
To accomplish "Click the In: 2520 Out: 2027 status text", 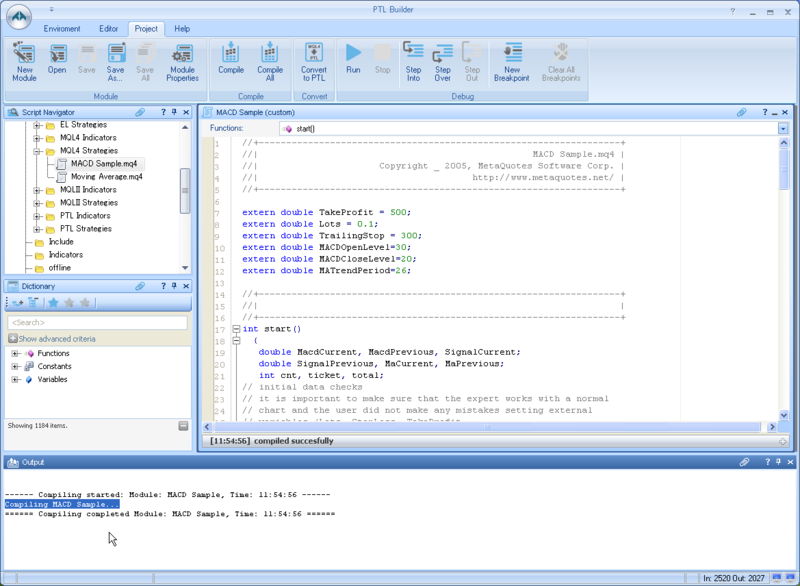I will click(733, 578).
